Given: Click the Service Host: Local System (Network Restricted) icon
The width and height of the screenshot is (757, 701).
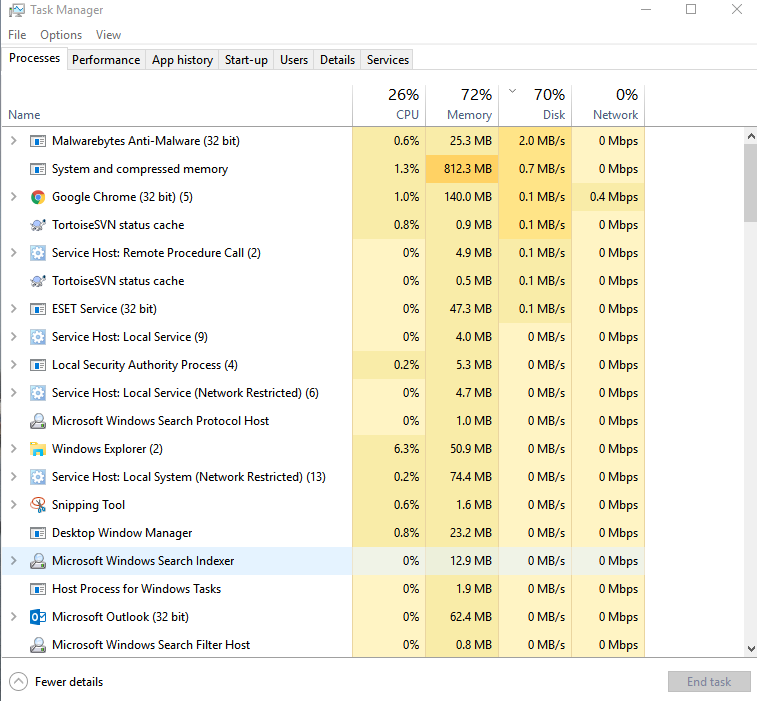Looking at the screenshot, I should 38,477.
